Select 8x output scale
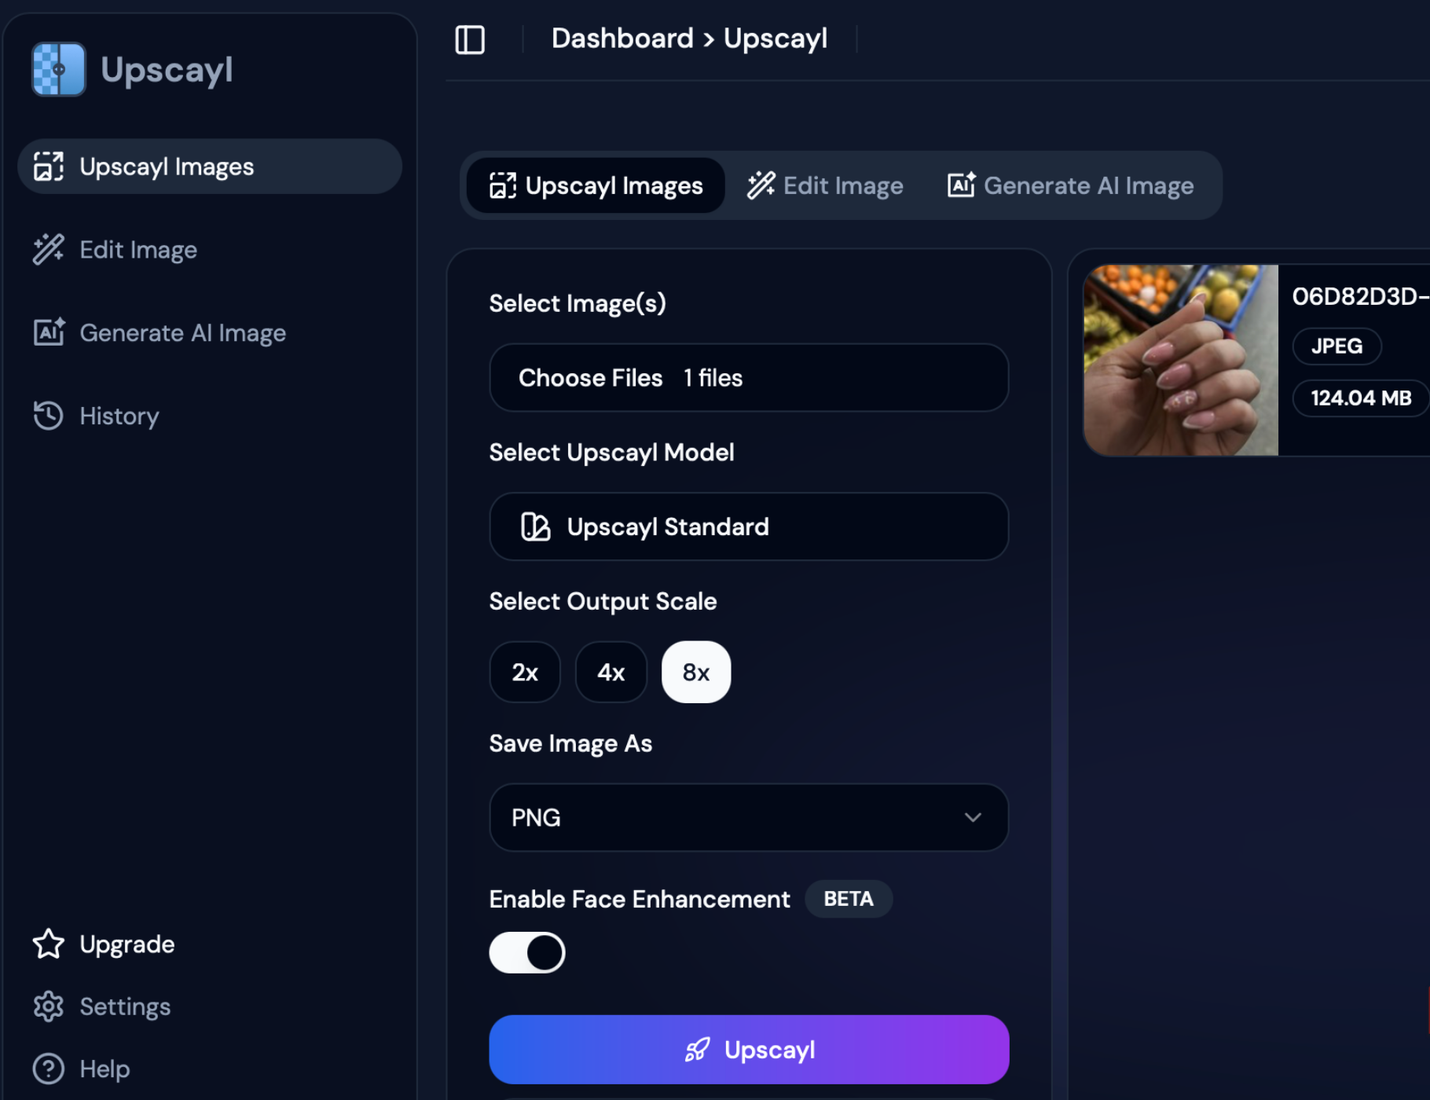 point(696,672)
